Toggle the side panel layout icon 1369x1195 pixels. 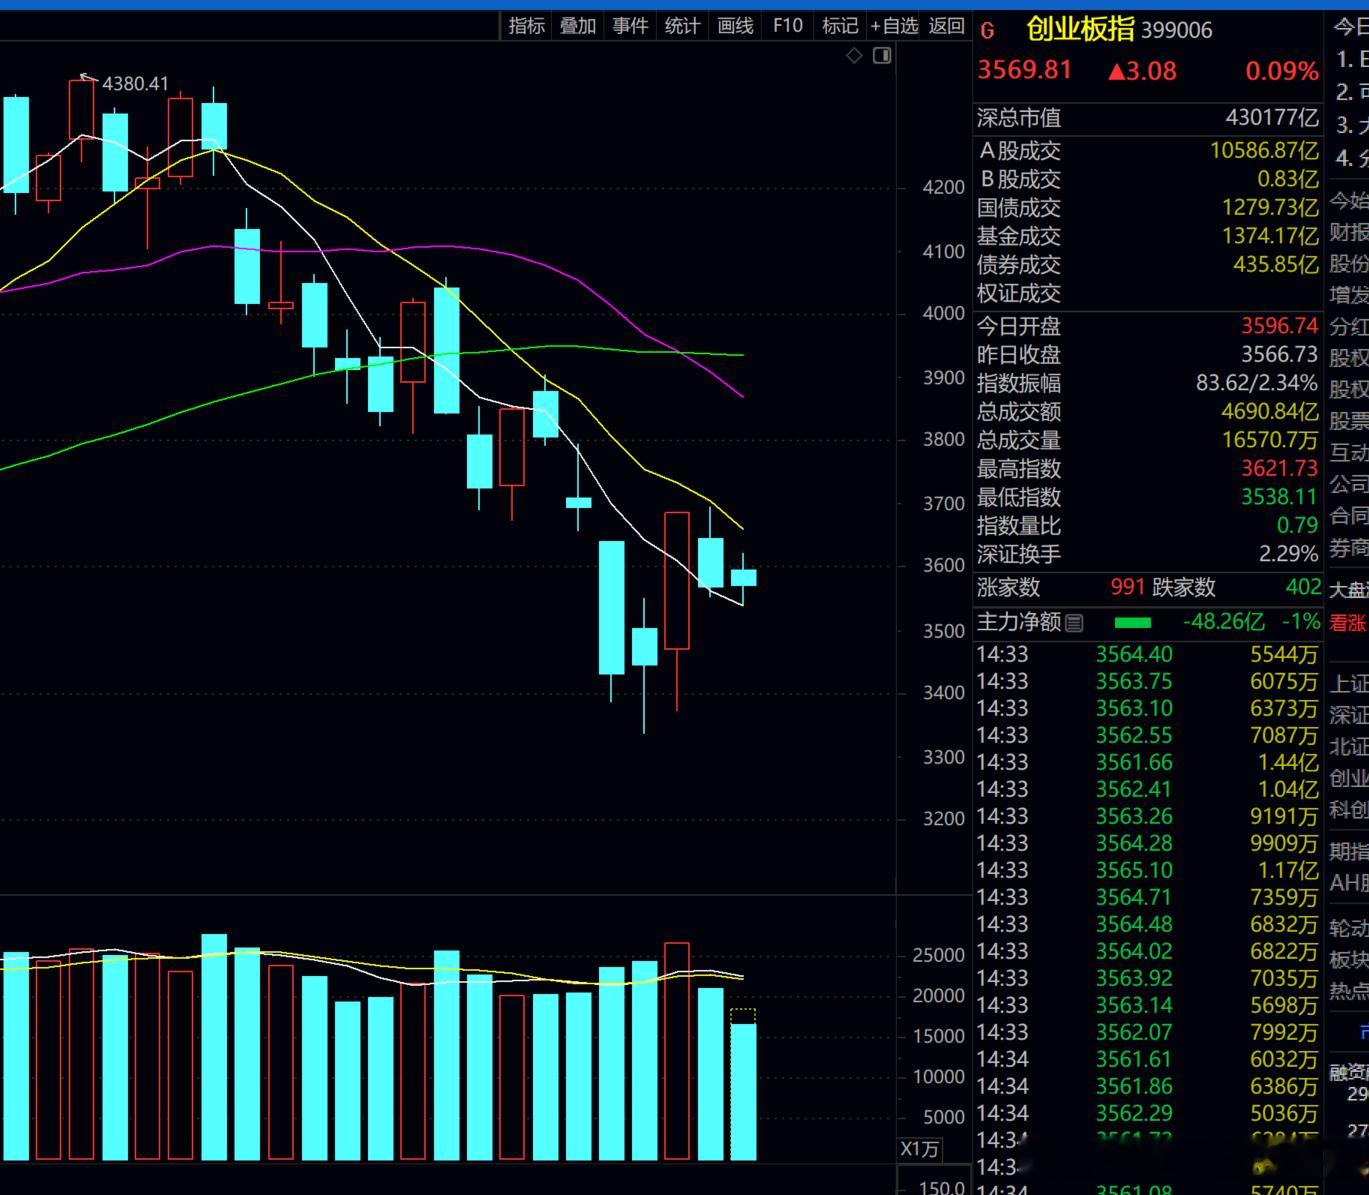[x=882, y=56]
